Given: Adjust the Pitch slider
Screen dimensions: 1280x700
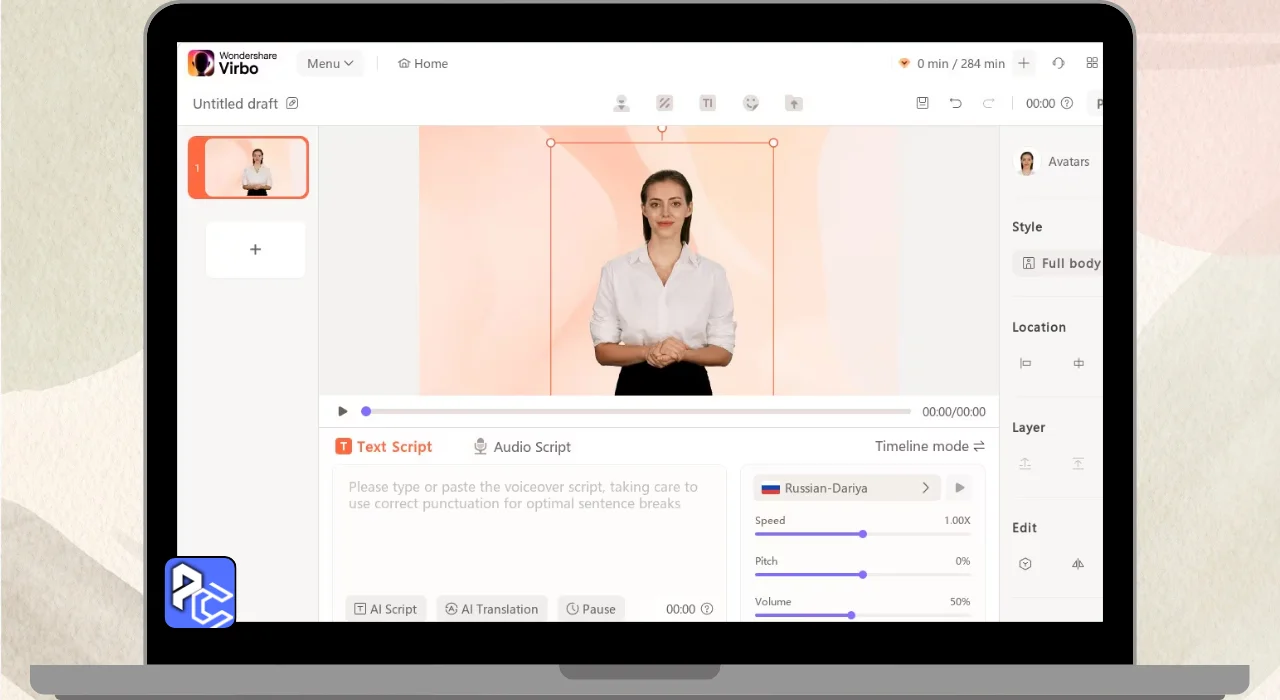Looking at the screenshot, I should 862,574.
